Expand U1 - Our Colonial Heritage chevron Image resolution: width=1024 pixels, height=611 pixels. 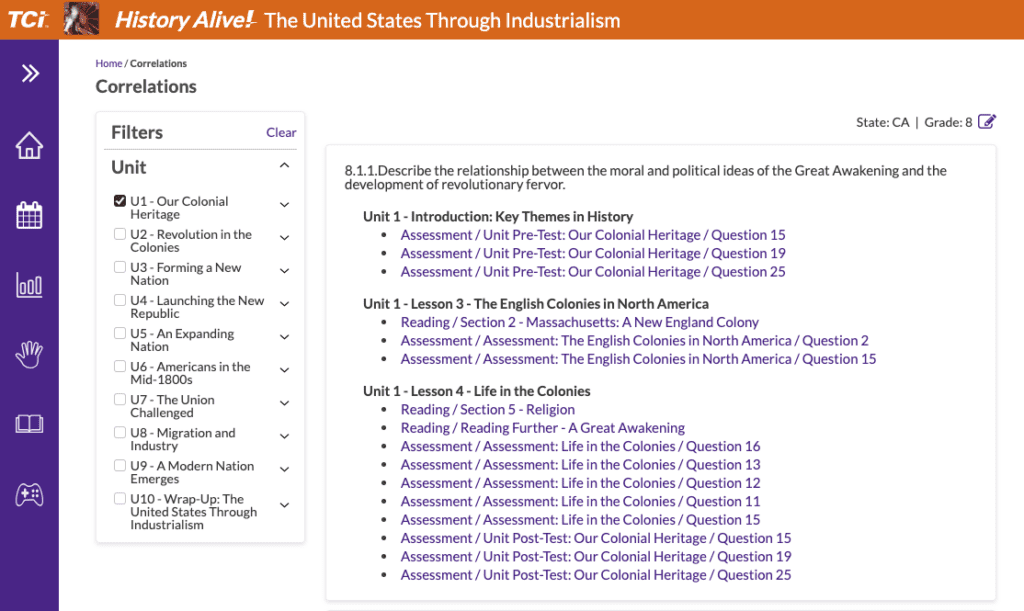284,205
